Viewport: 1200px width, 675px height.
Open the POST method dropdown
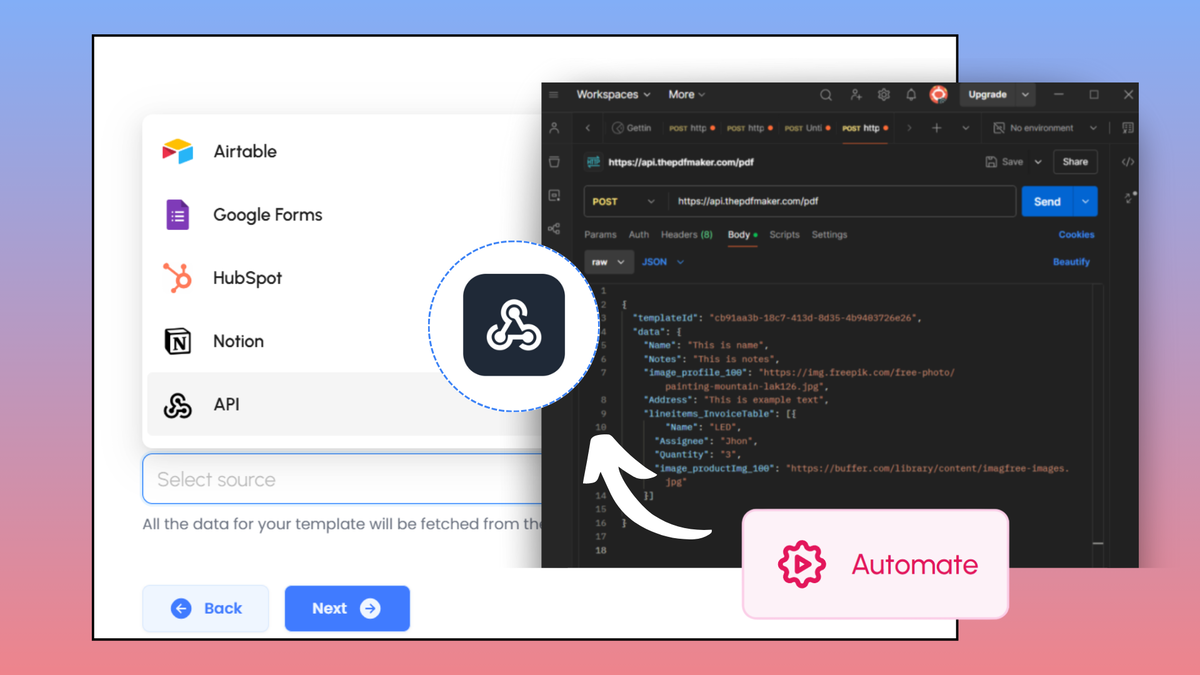click(624, 201)
